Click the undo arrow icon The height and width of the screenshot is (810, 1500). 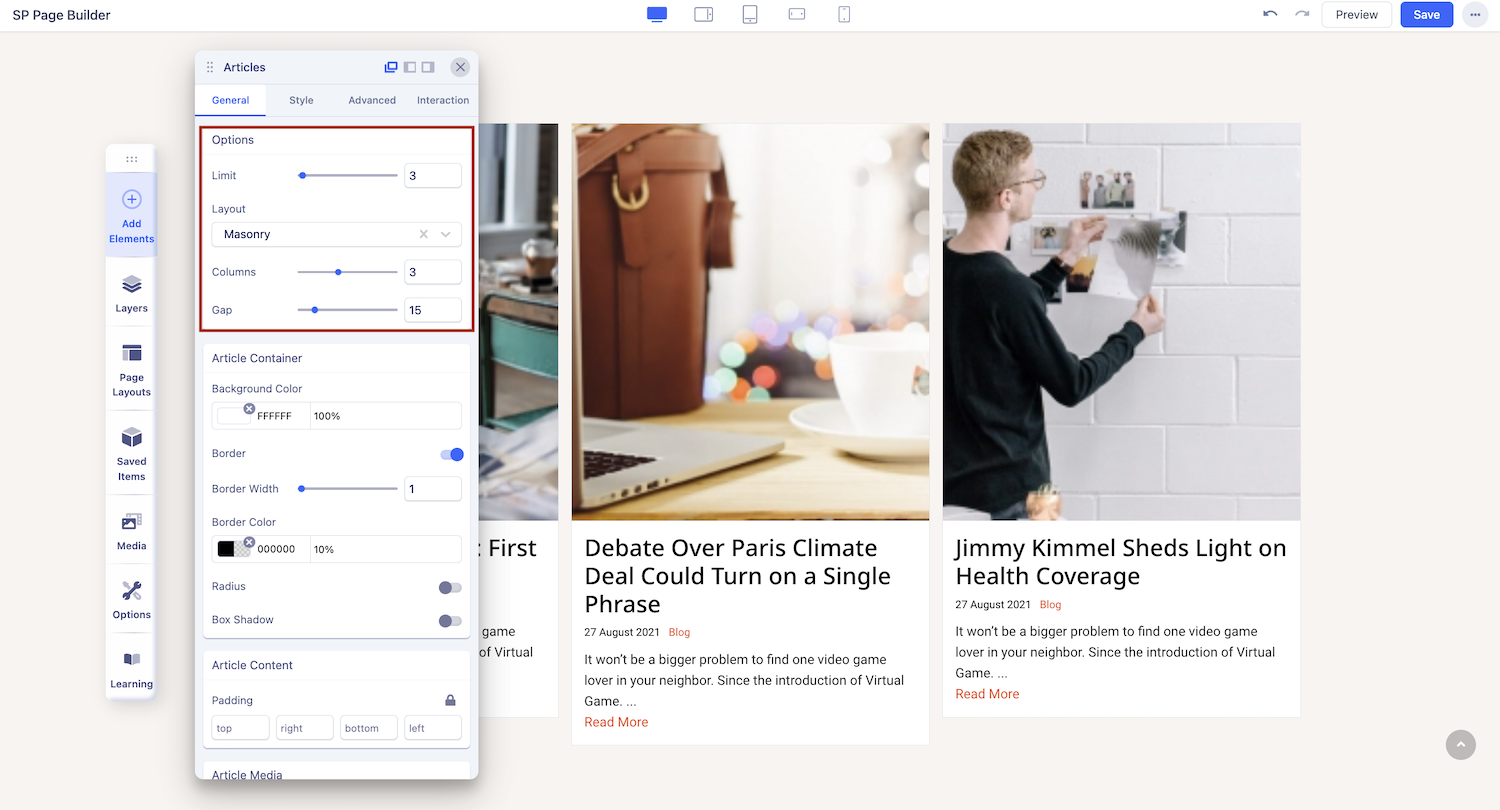1270,14
